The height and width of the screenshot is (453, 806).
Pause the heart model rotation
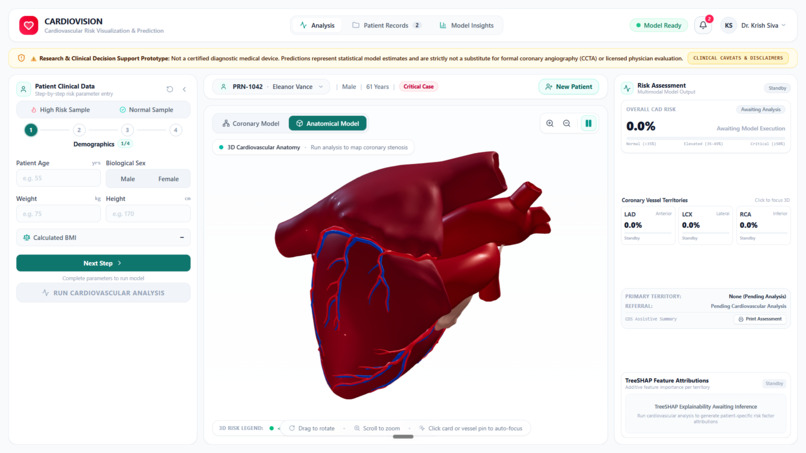click(x=589, y=123)
